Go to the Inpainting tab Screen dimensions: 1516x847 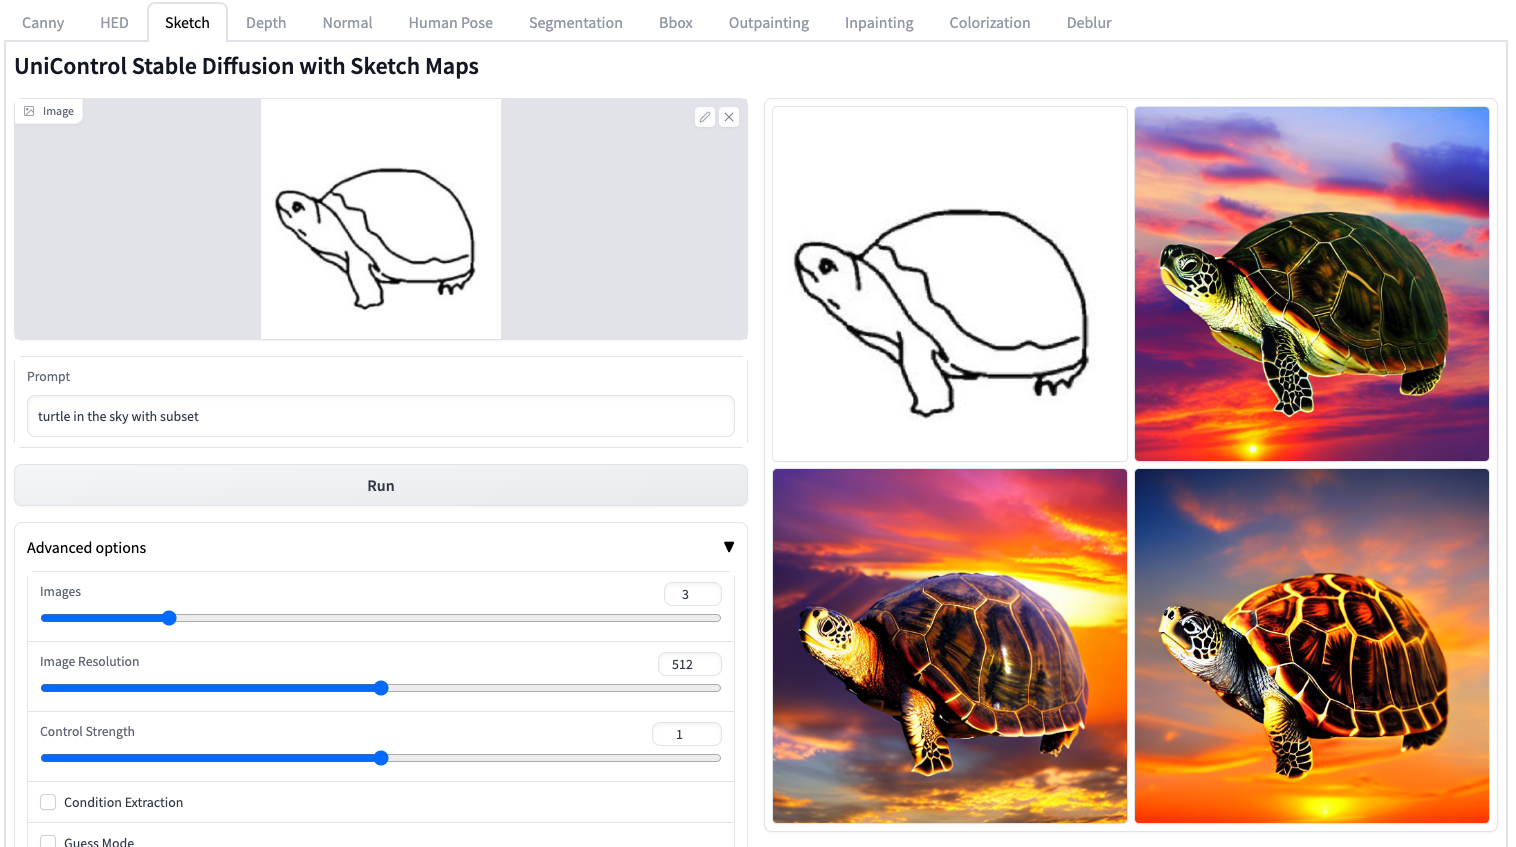point(879,22)
